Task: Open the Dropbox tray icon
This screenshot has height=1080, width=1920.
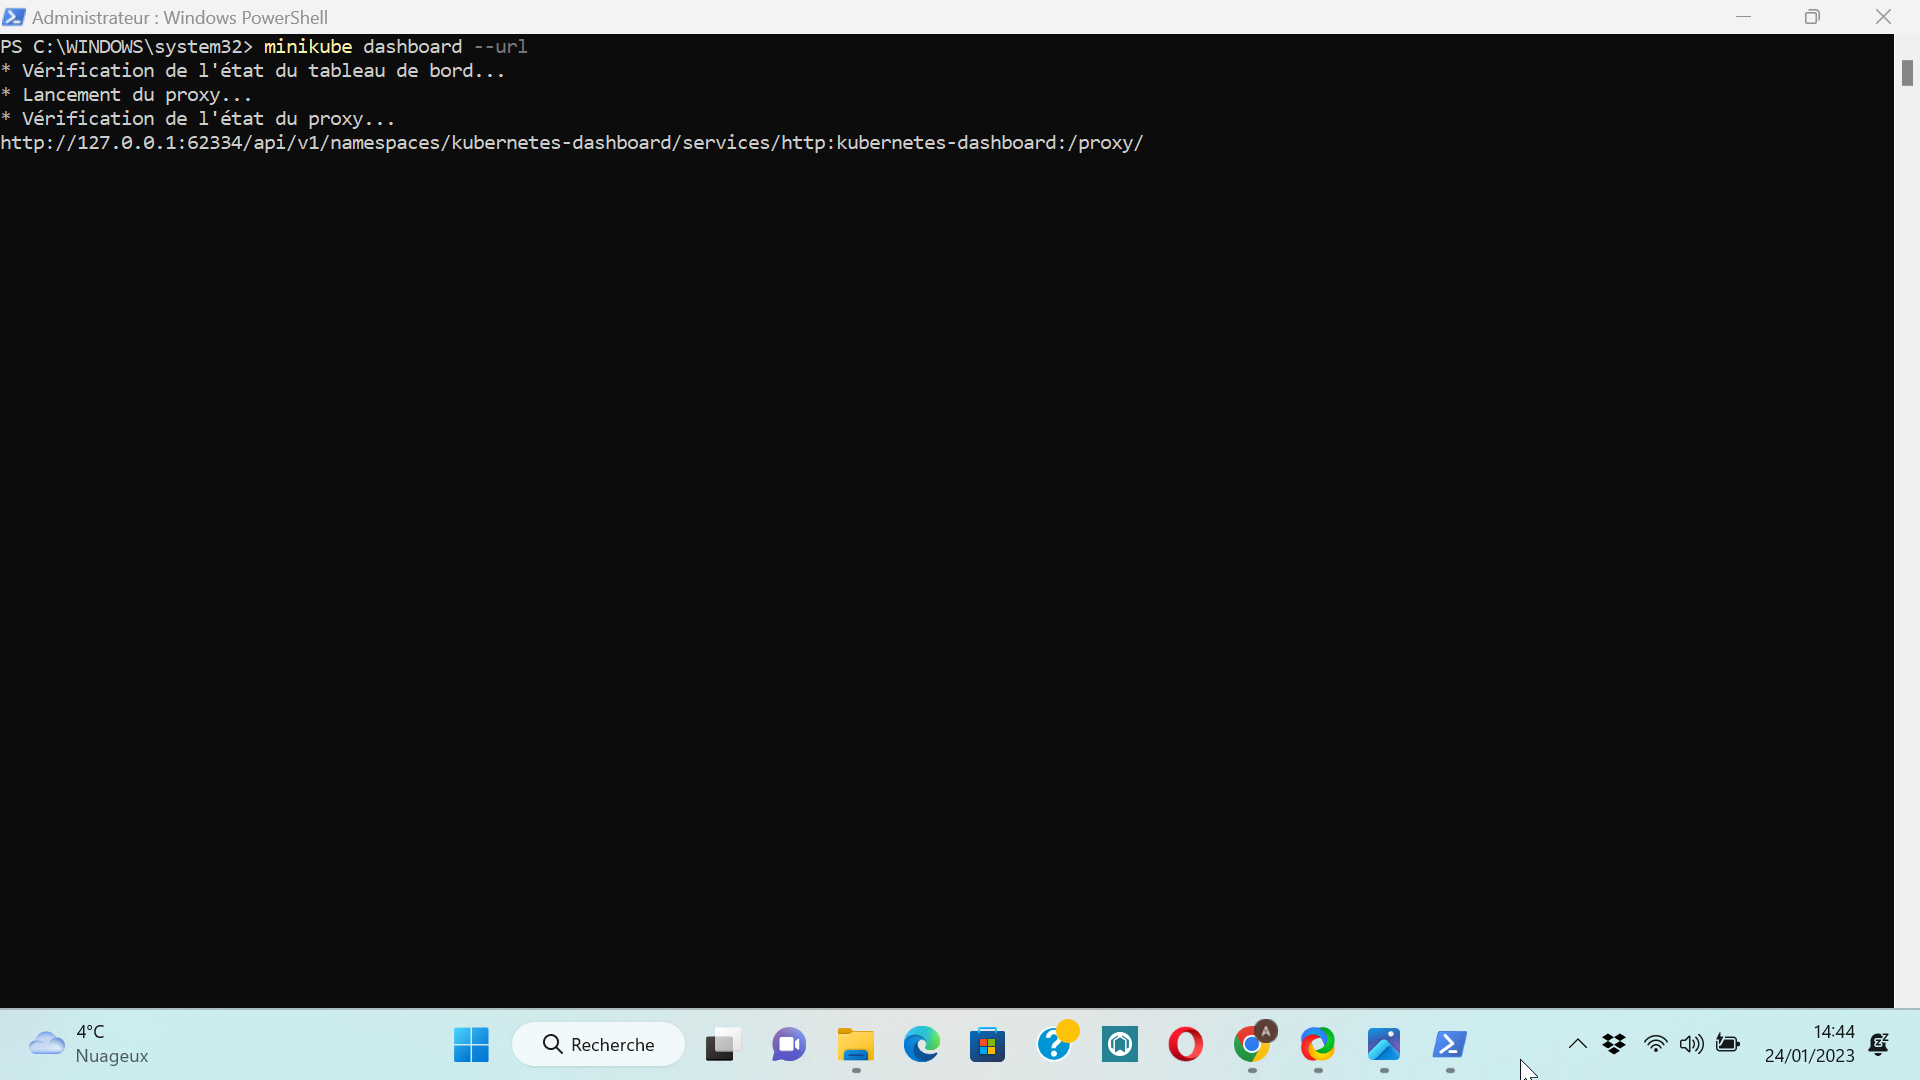Action: point(1614,1045)
